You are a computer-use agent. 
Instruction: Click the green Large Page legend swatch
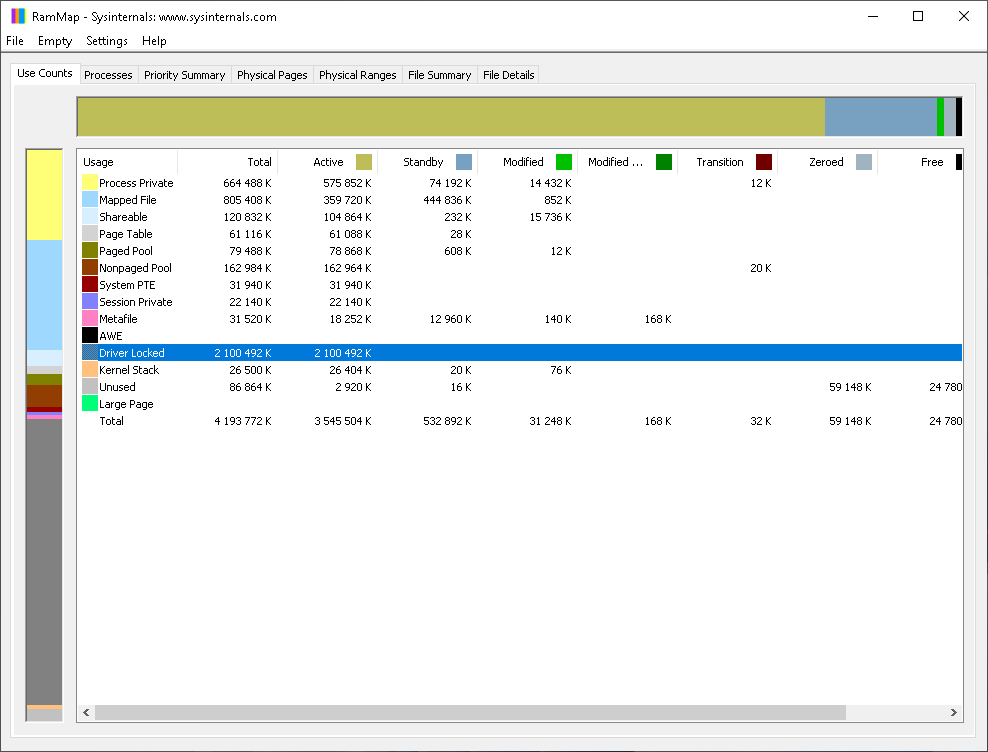point(90,404)
